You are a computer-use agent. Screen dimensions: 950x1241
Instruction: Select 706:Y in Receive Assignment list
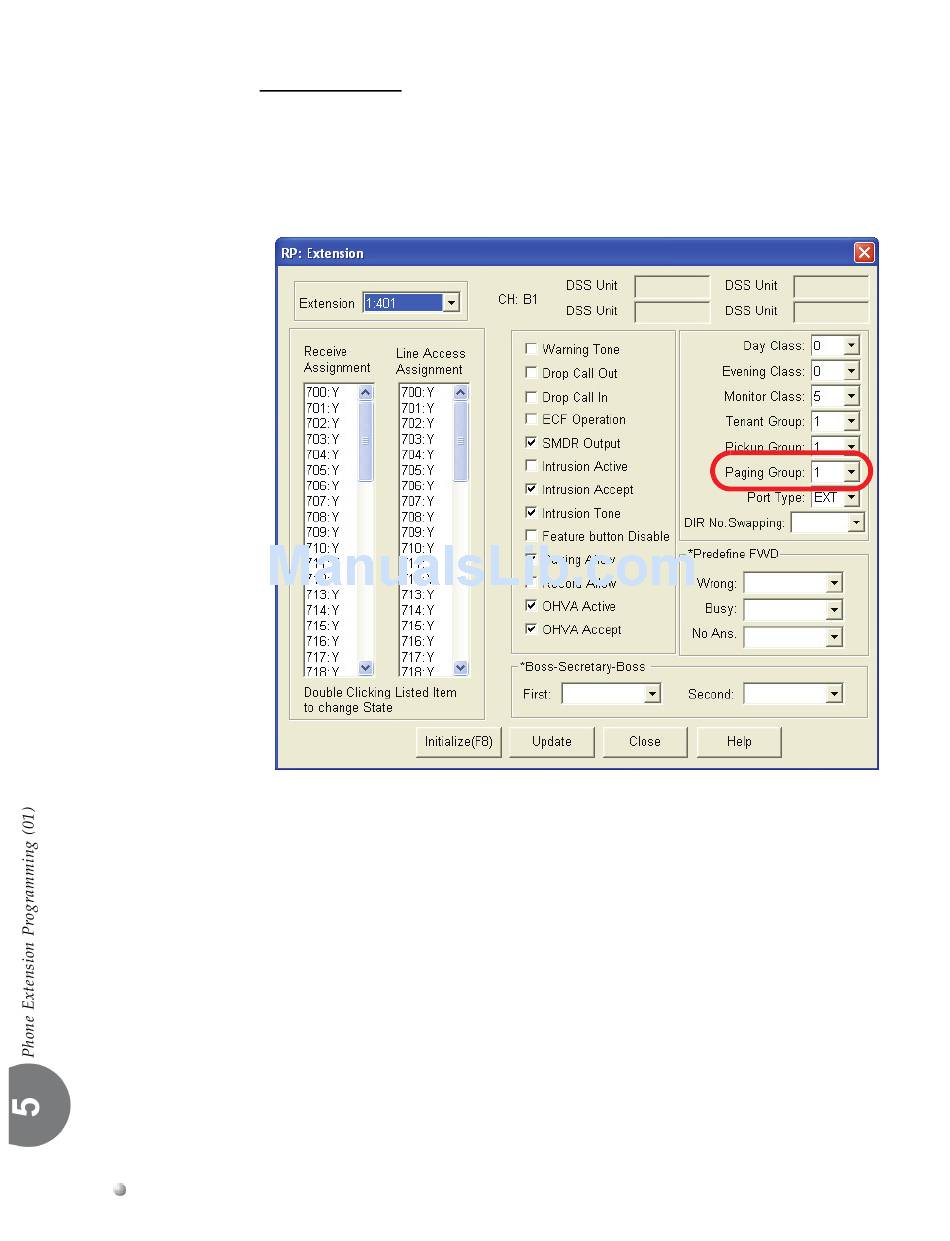point(322,486)
